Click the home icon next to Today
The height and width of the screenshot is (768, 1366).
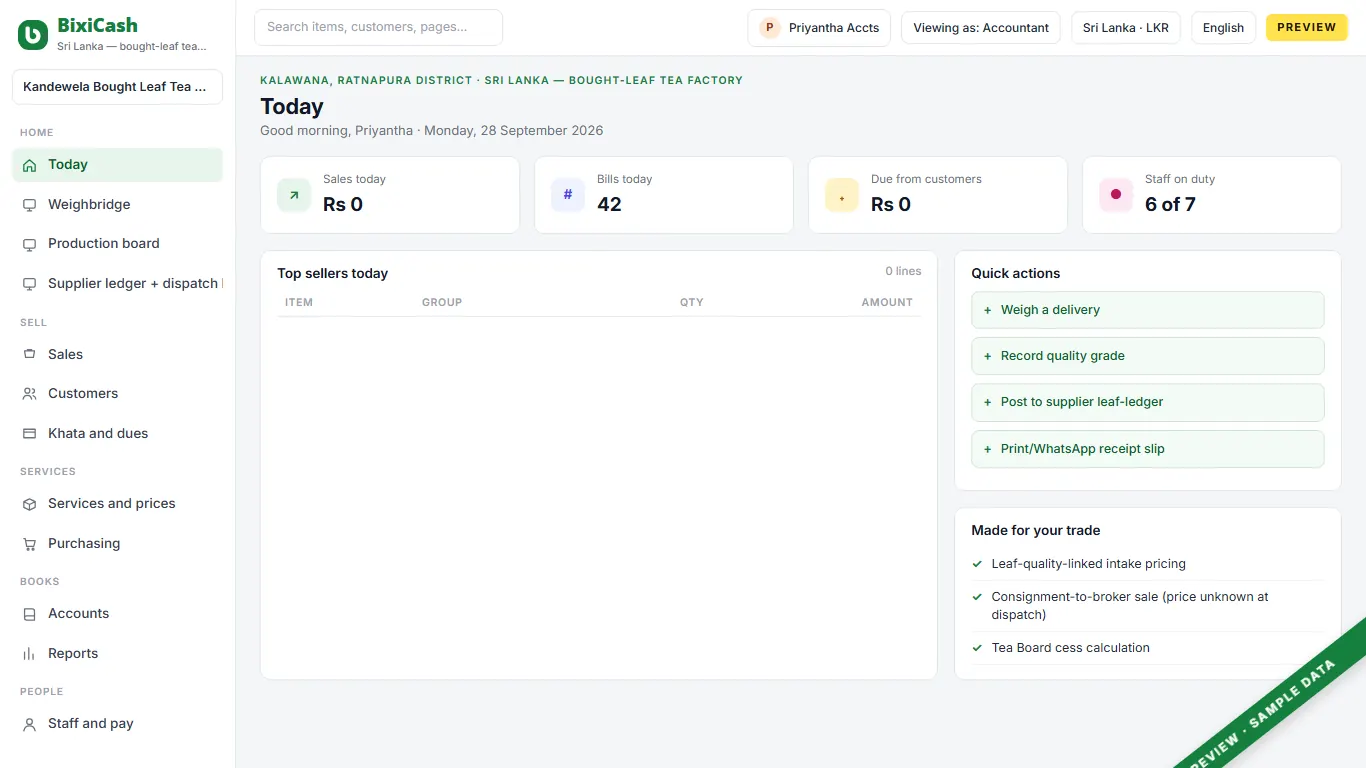[x=29, y=165]
